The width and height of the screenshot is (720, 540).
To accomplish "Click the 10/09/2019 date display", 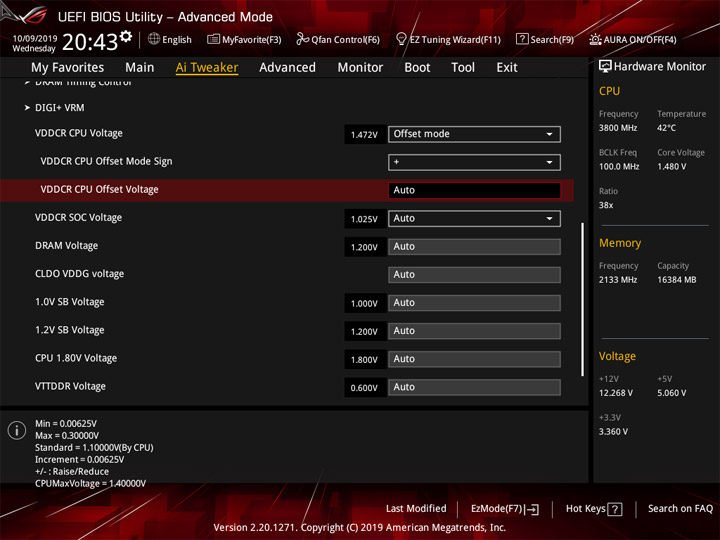I will [x=34, y=38].
